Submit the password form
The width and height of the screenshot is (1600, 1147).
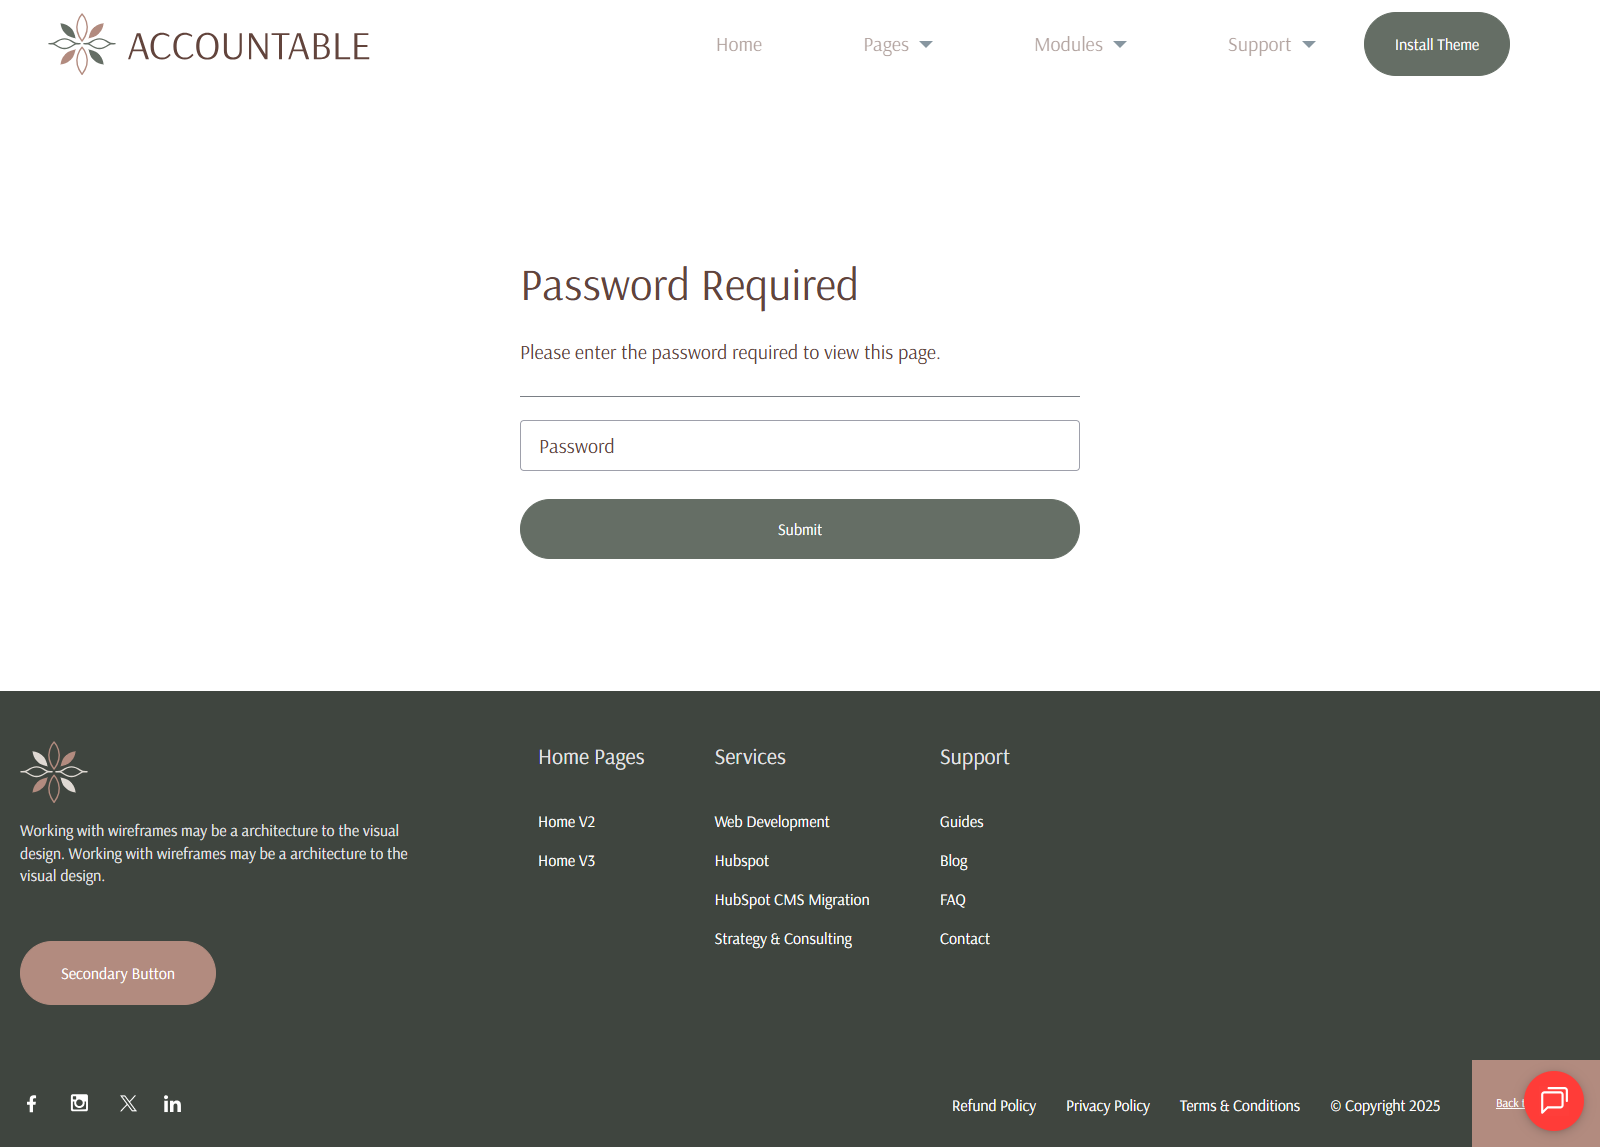(799, 529)
